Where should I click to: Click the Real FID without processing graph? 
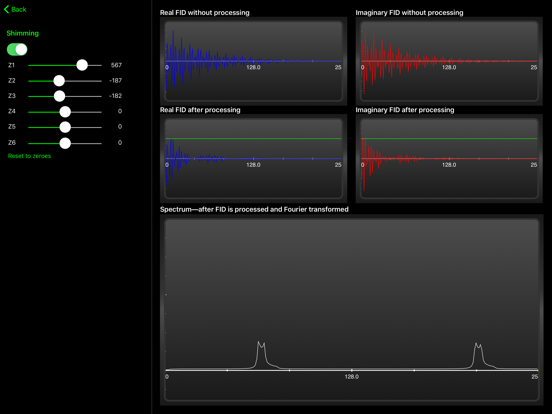[x=253, y=61]
